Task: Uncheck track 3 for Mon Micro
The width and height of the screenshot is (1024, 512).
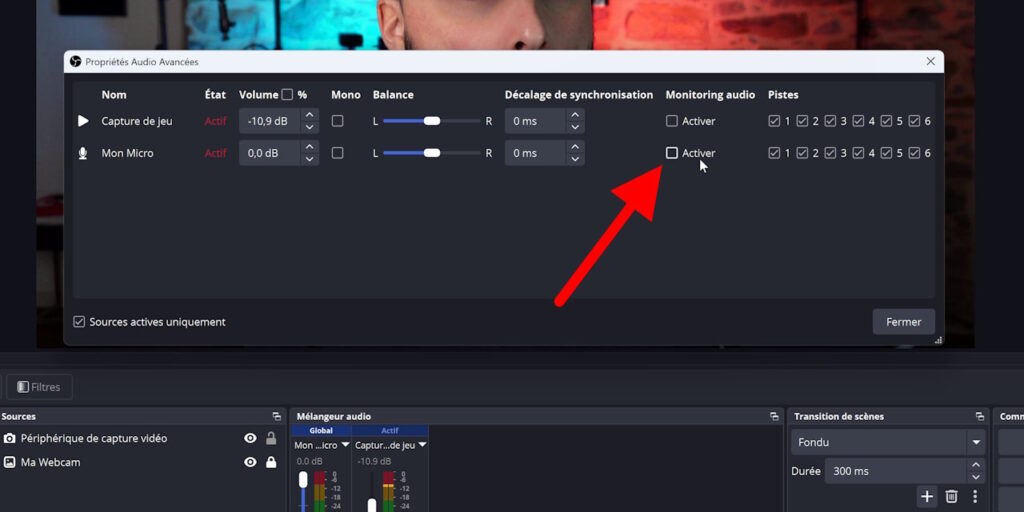Action: pos(830,153)
